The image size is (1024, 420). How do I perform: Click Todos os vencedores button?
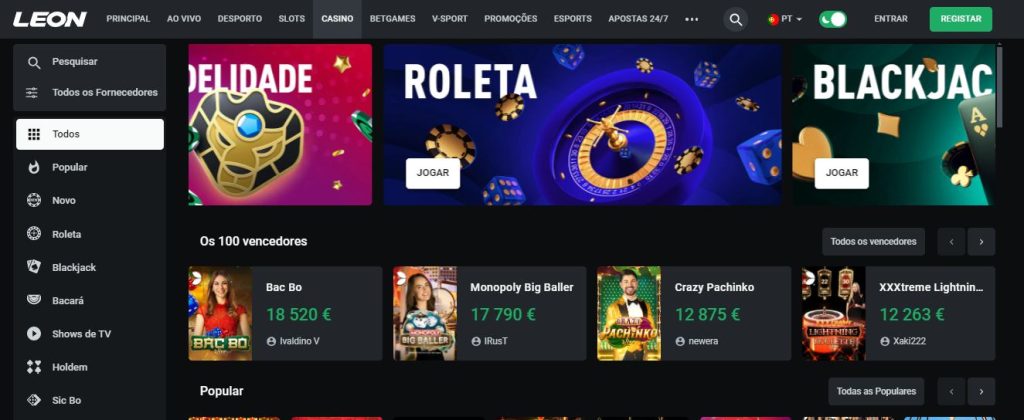pos(873,242)
